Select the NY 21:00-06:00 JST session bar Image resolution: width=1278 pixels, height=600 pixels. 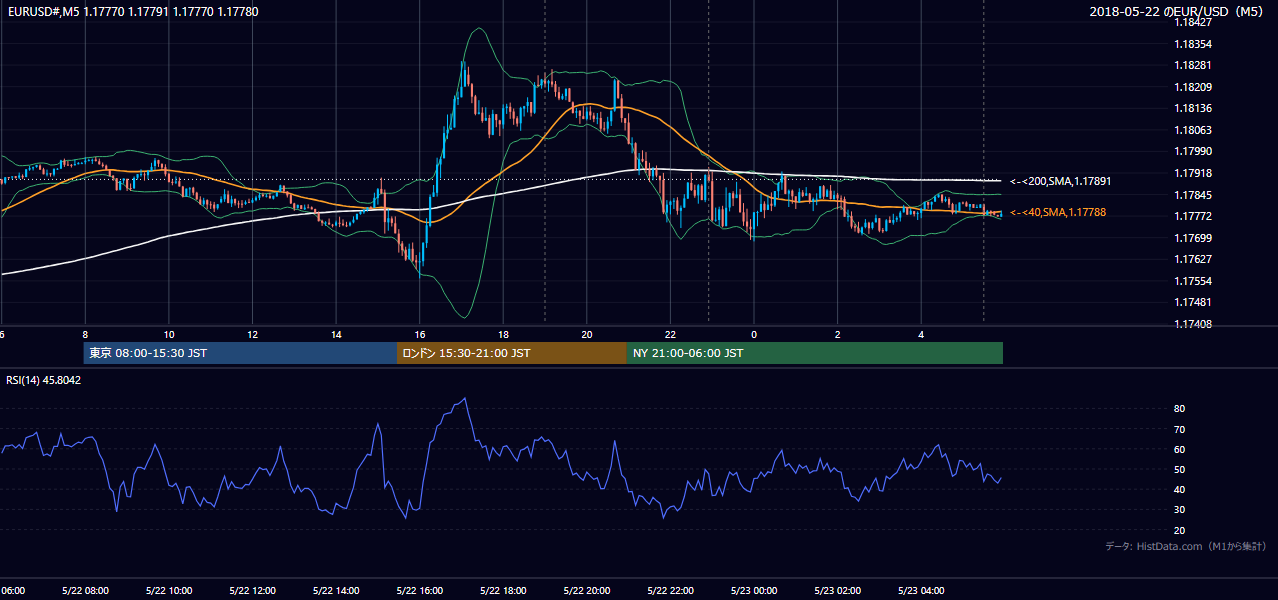[815, 353]
